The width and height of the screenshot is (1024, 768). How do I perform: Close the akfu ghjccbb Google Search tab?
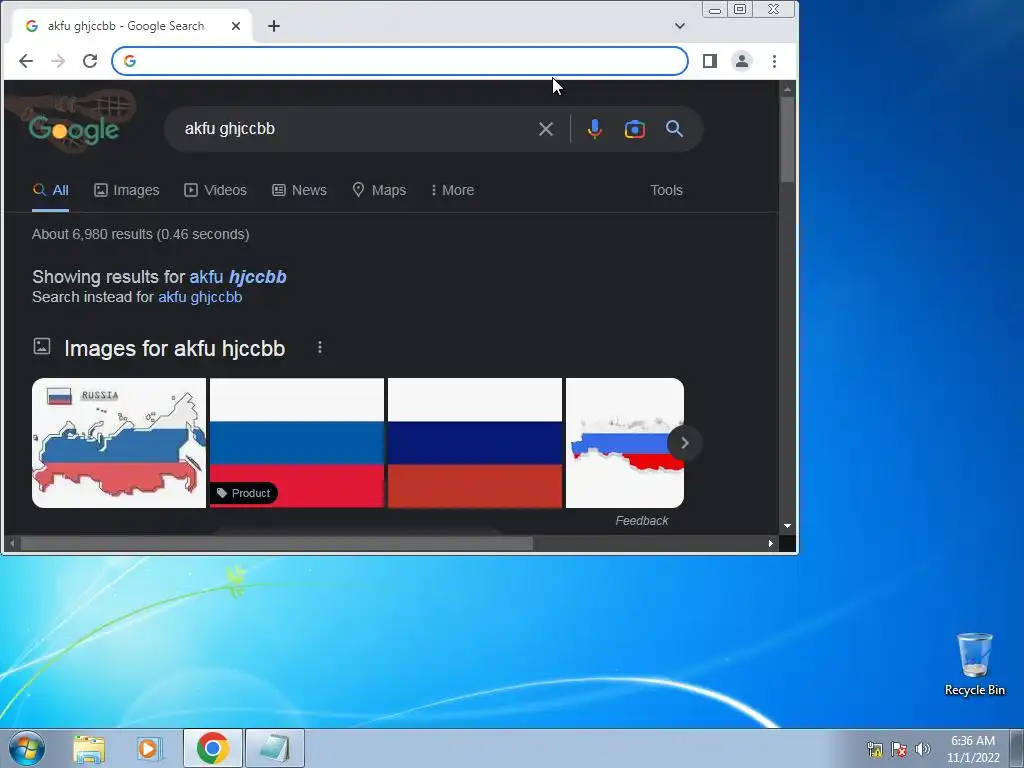point(236,26)
